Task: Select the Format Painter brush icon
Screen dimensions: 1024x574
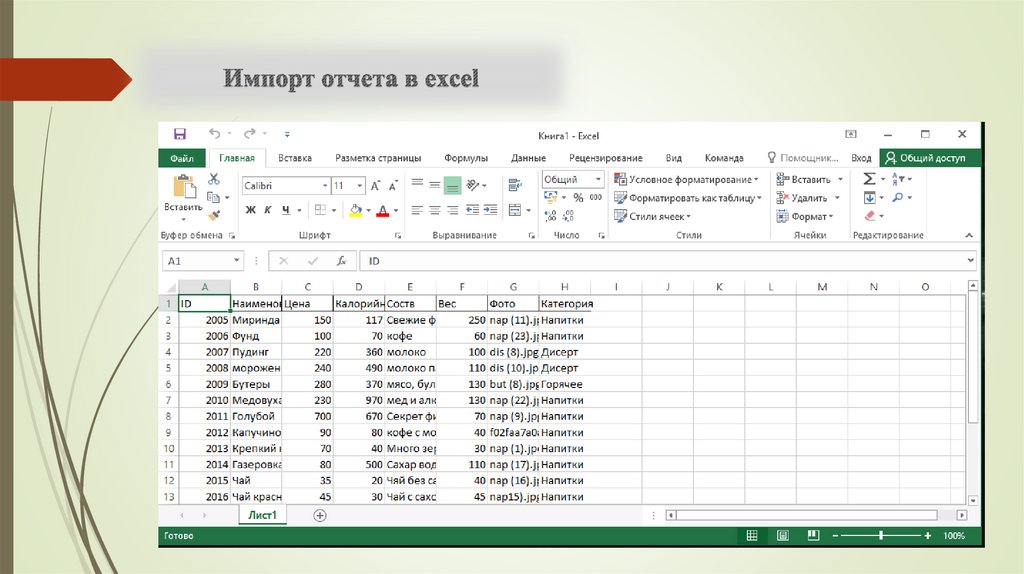Action: (213, 215)
